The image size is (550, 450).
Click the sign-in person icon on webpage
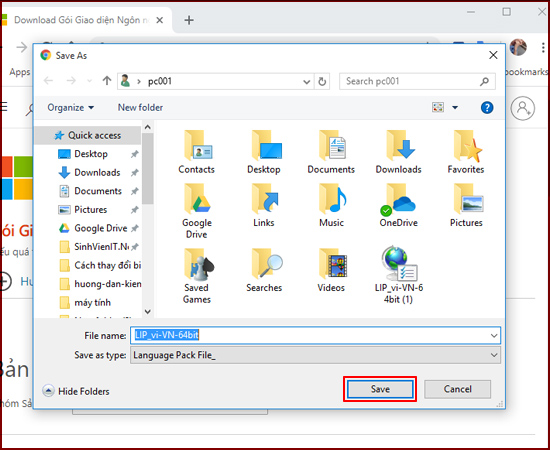click(x=523, y=108)
